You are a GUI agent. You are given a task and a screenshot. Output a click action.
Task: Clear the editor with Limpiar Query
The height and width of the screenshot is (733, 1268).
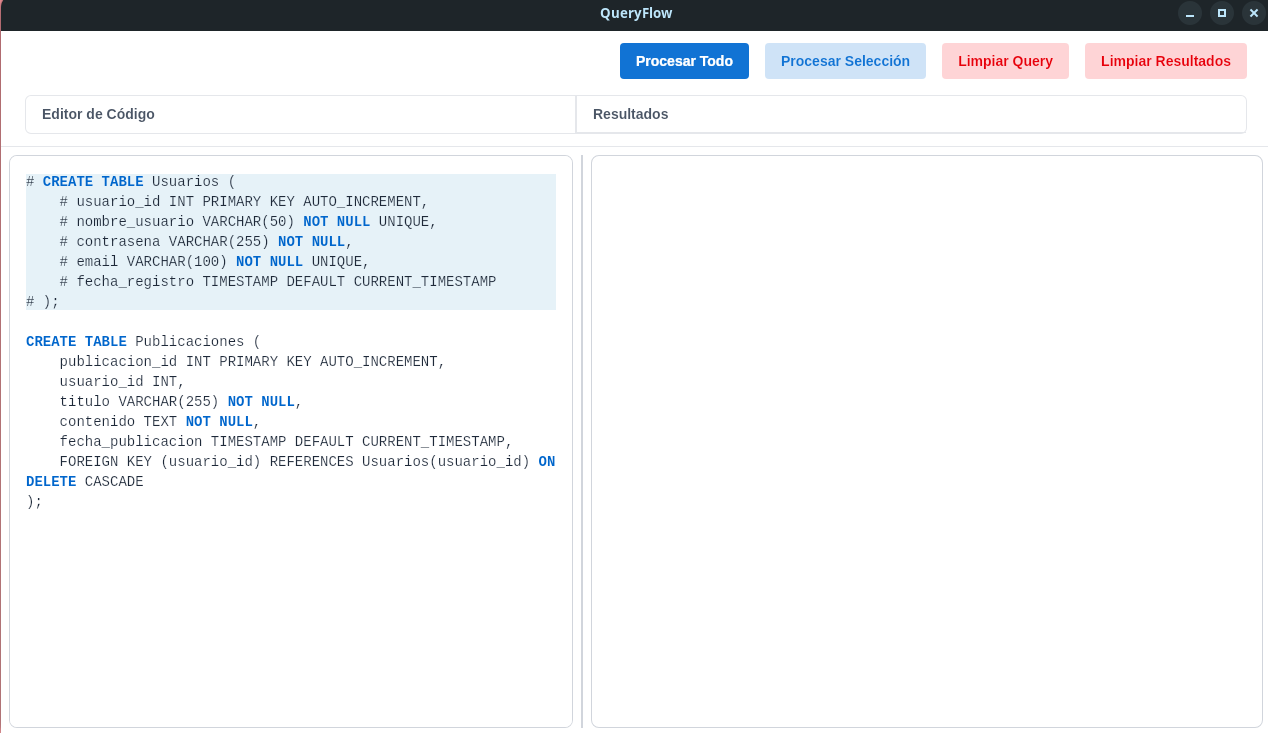[1005, 61]
